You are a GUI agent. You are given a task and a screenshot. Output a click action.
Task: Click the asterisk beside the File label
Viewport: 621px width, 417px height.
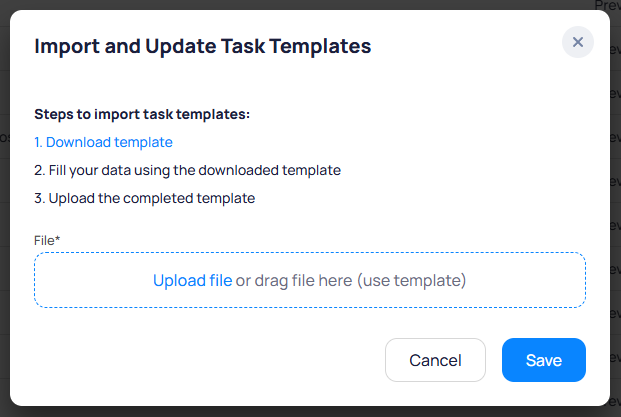[59, 240]
